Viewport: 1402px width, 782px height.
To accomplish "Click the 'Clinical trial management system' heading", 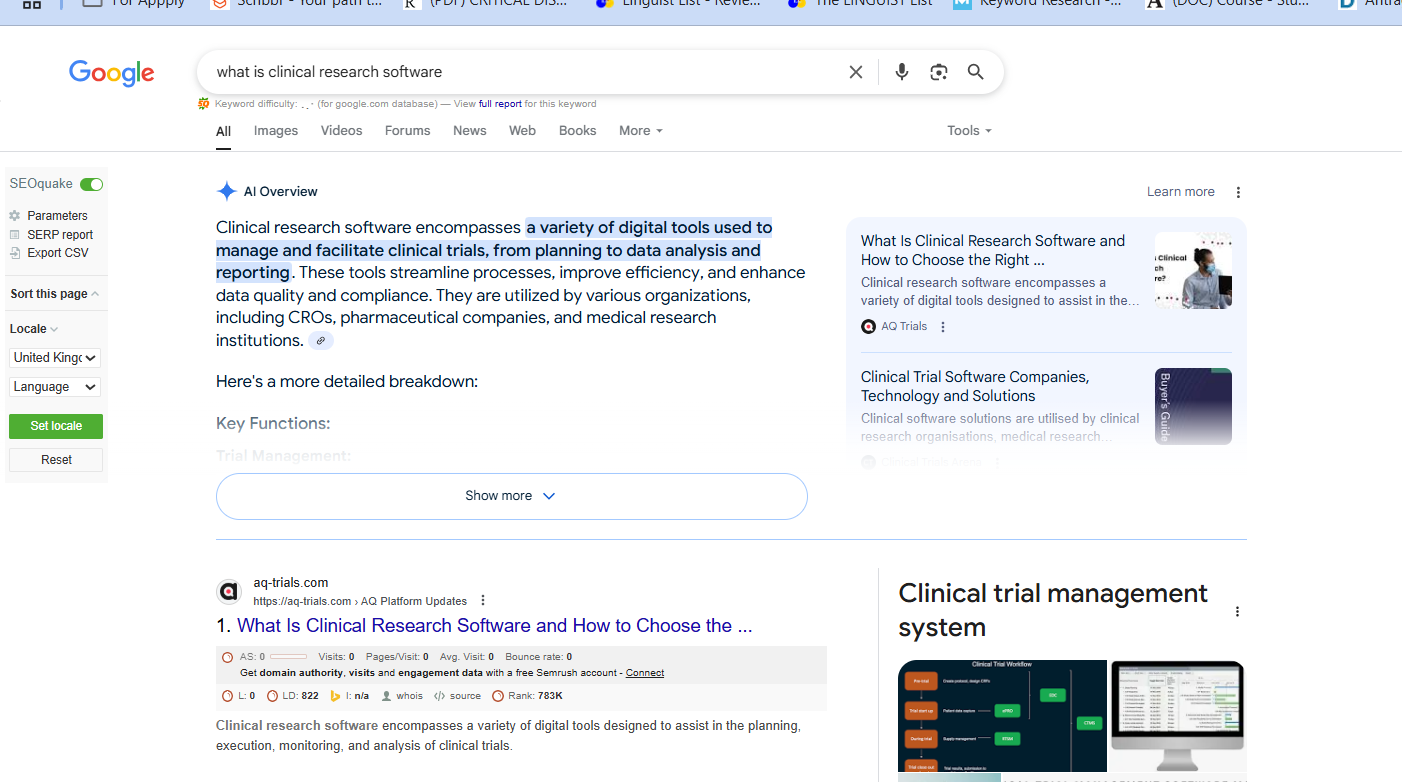I will (1053, 610).
